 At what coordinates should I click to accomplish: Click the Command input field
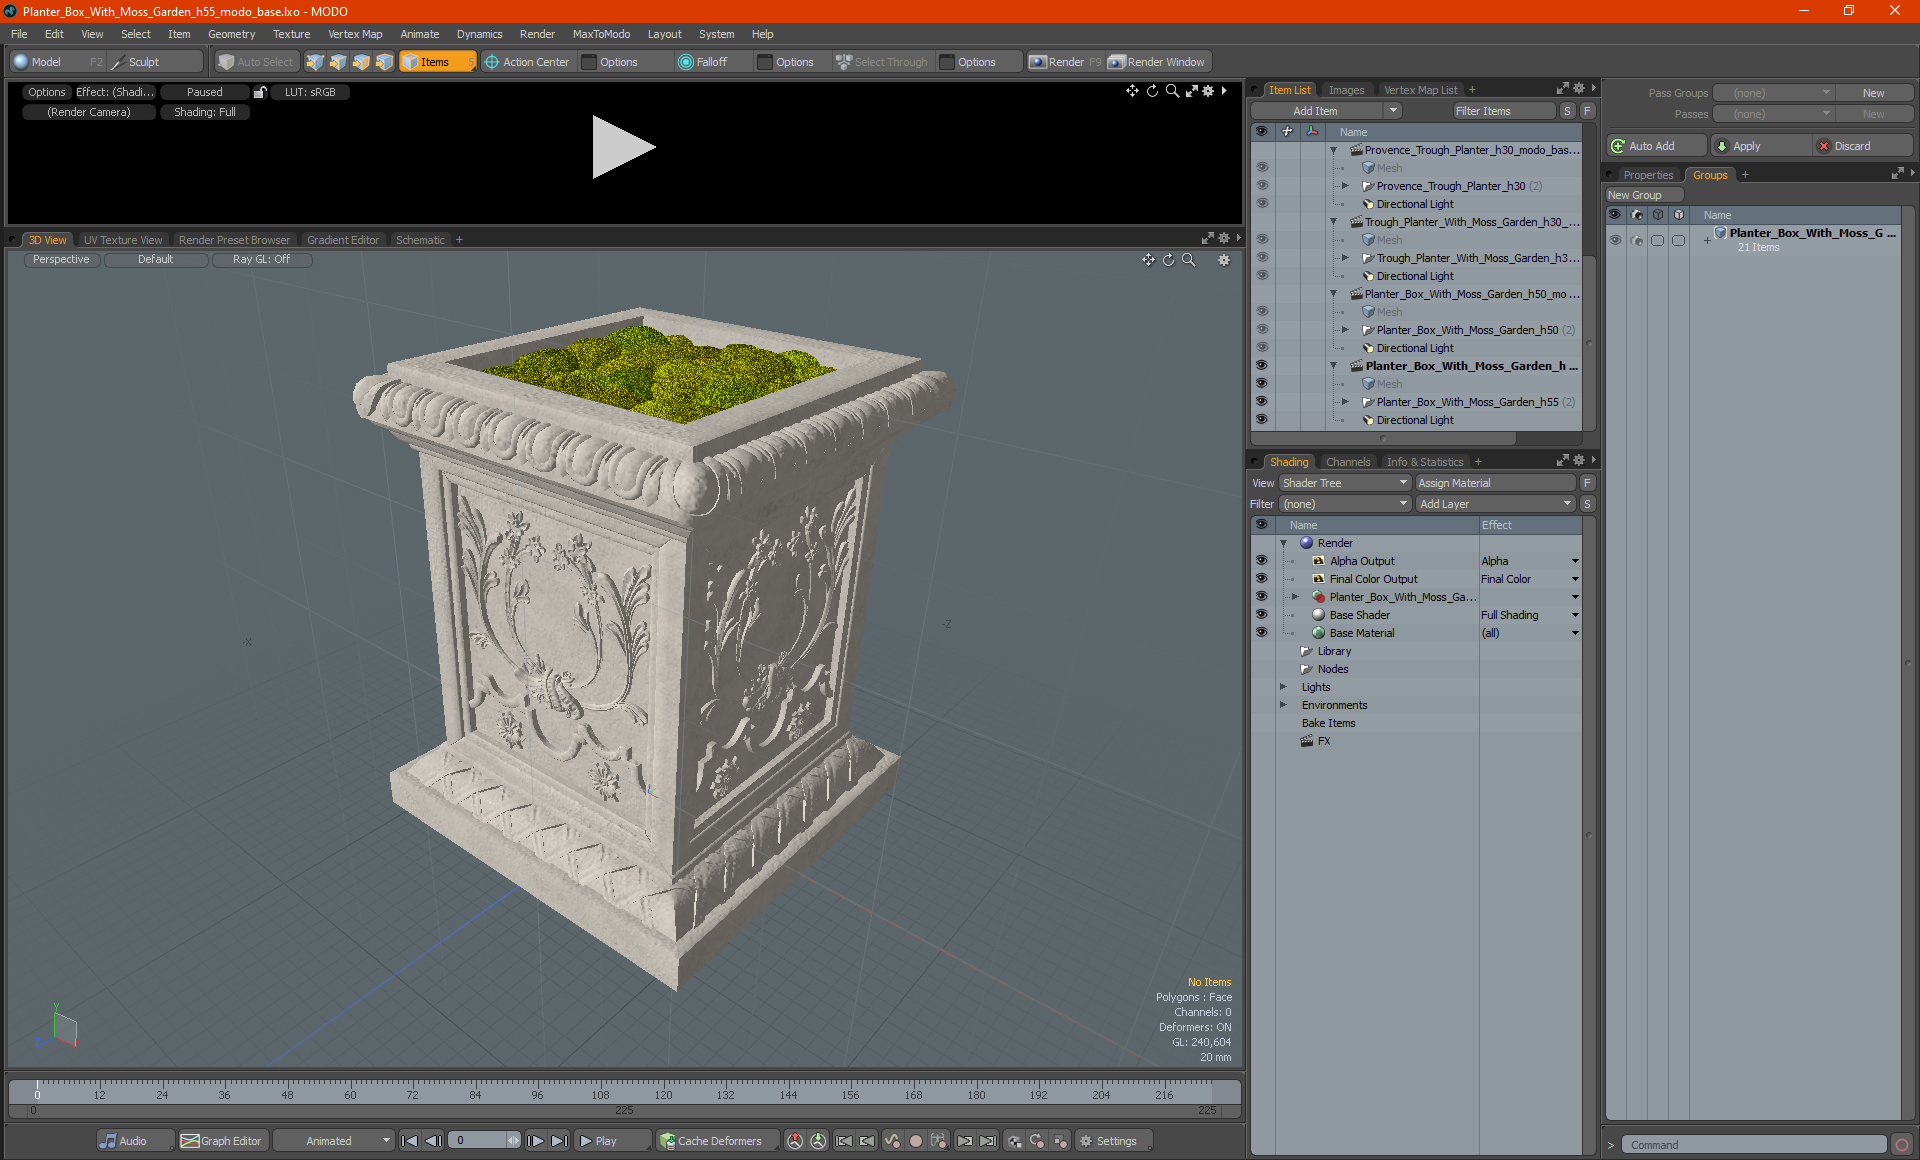pos(1755,1145)
